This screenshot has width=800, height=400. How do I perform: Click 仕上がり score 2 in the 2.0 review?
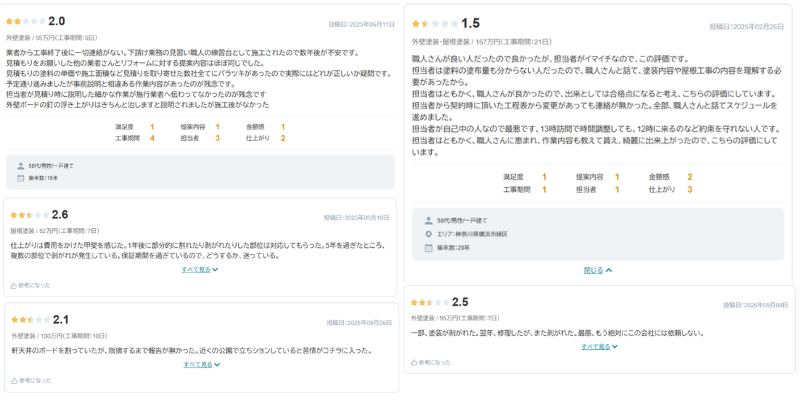[283, 138]
